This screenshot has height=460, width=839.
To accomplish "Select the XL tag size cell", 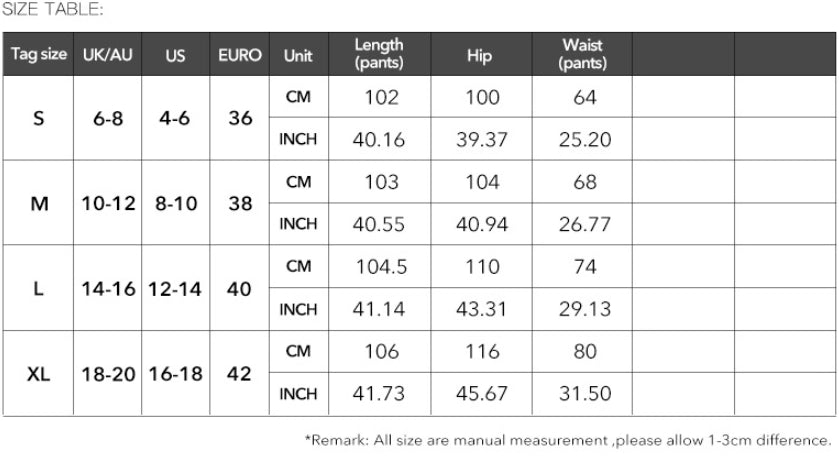I will (x=39, y=374).
